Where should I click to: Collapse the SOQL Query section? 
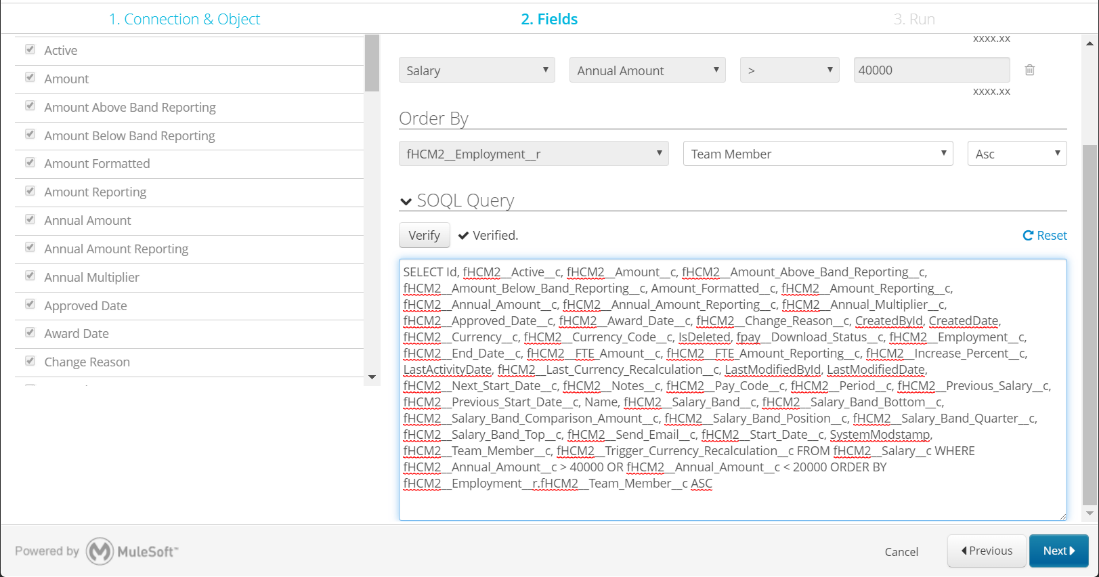pos(406,201)
